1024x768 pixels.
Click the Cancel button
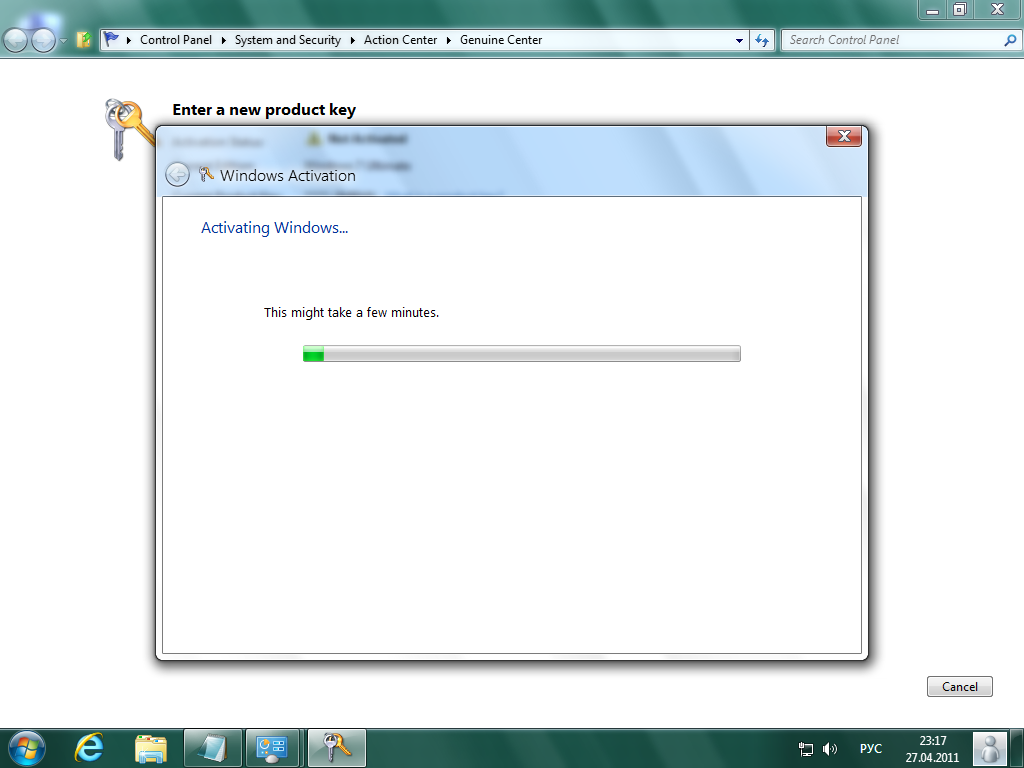pyautogui.click(x=959, y=686)
